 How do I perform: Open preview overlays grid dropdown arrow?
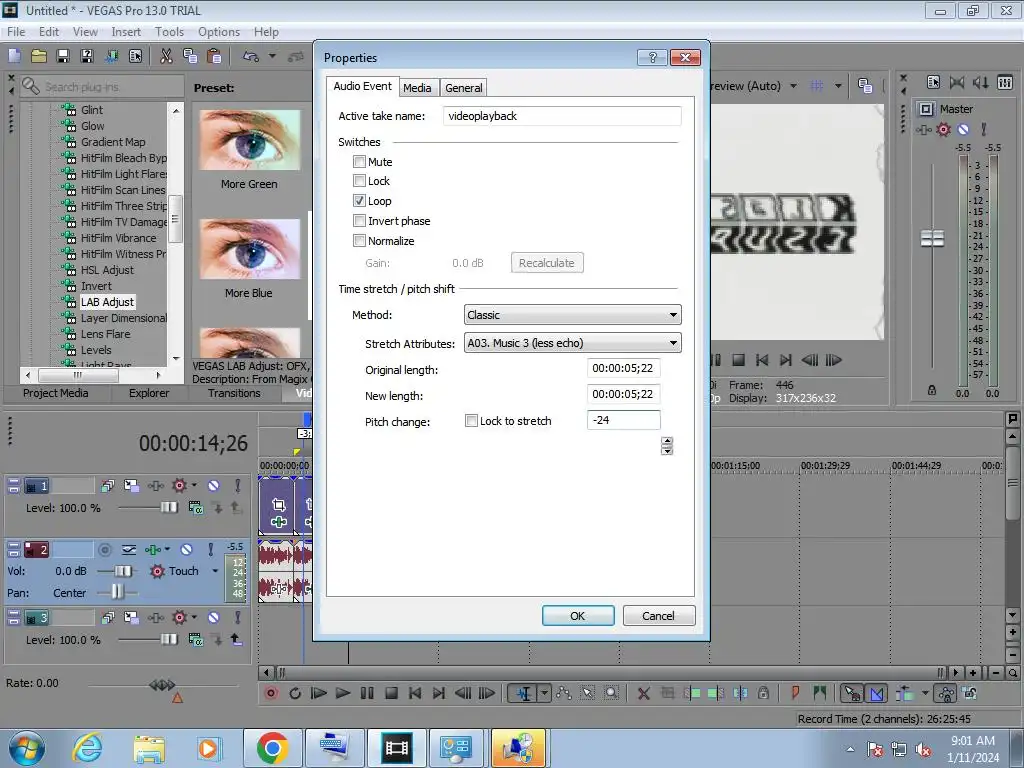point(838,86)
